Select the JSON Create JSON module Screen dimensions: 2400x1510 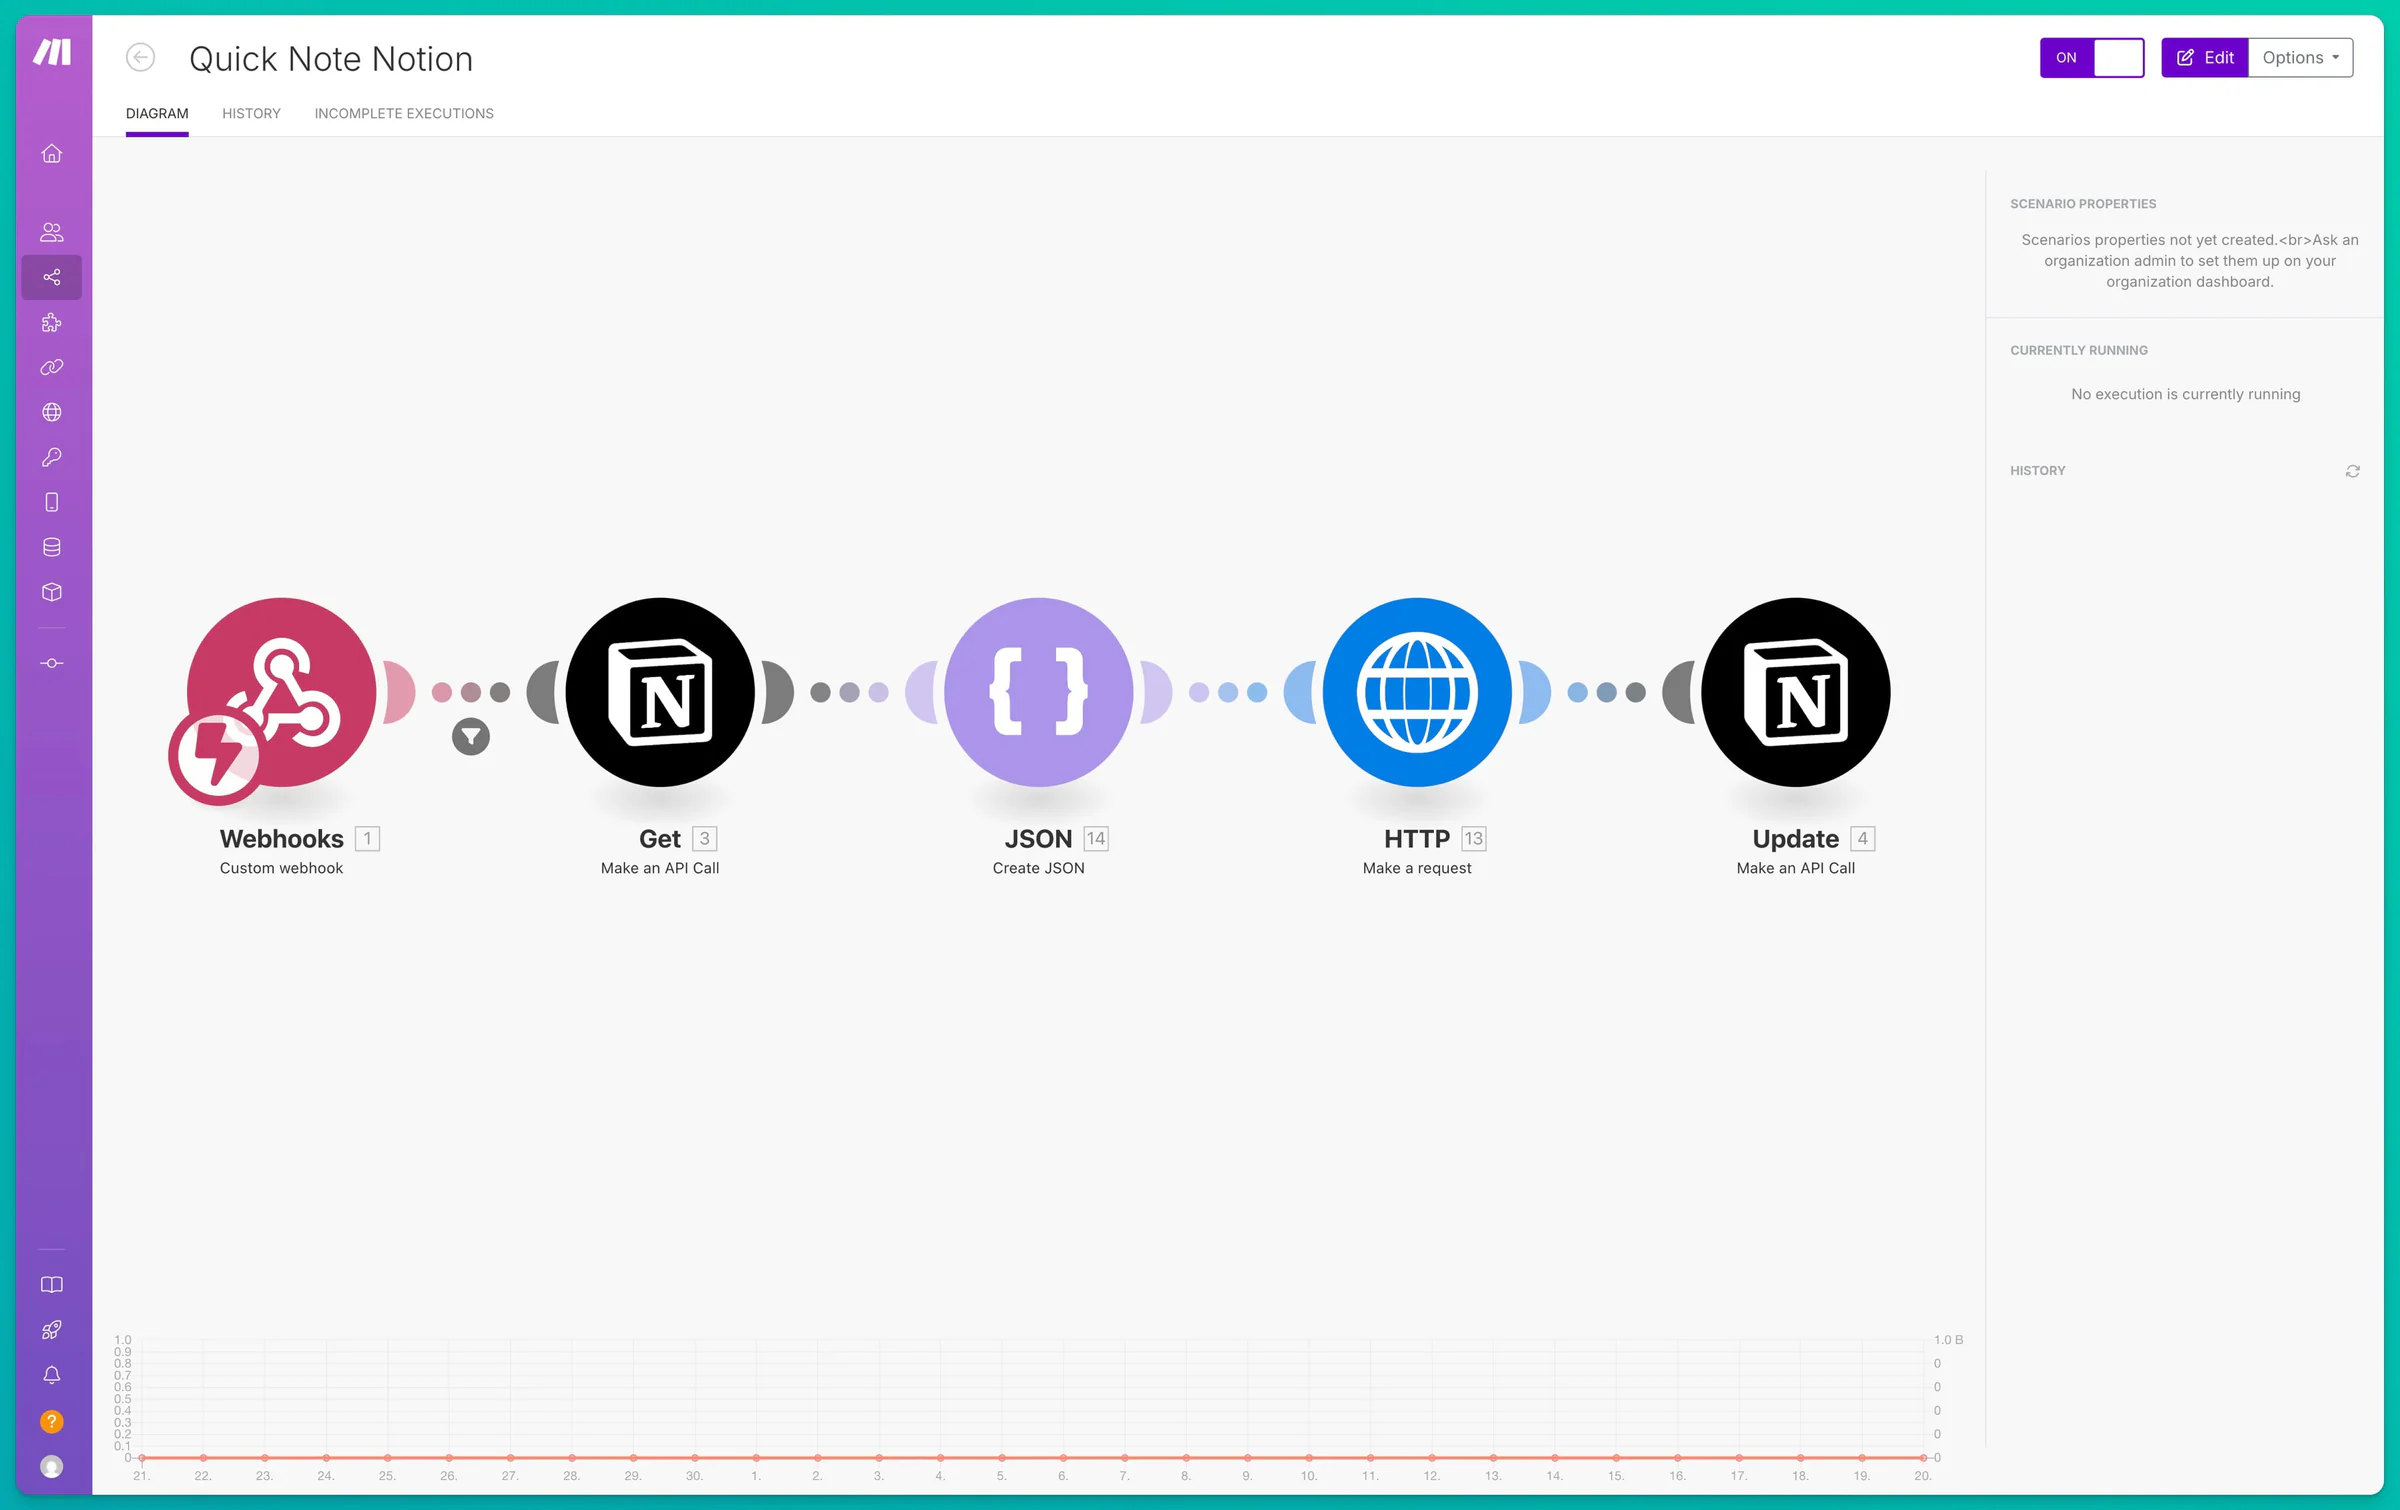1039,692
